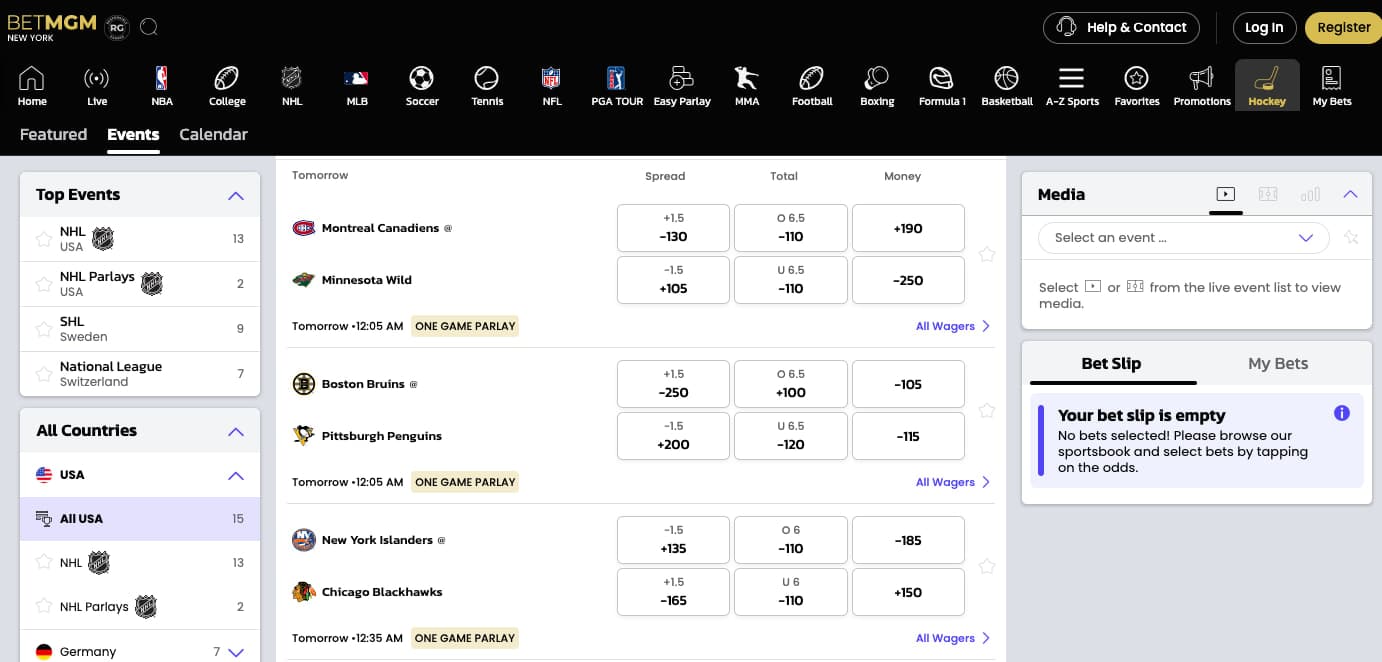Show the media statistics chart view
Screen dimensions: 1382x662
pyautogui.click(x=1310, y=194)
